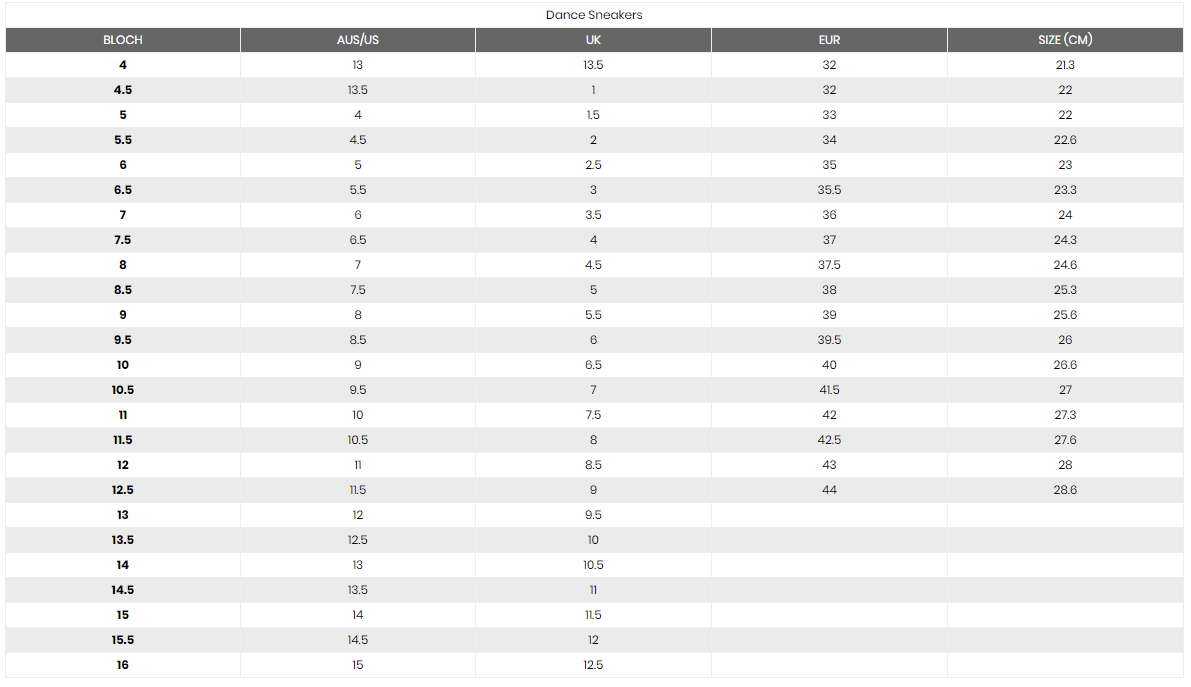Click Bloch size 6.5 cell
Screen dimensions: 1191x687
pyautogui.click(x=122, y=190)
